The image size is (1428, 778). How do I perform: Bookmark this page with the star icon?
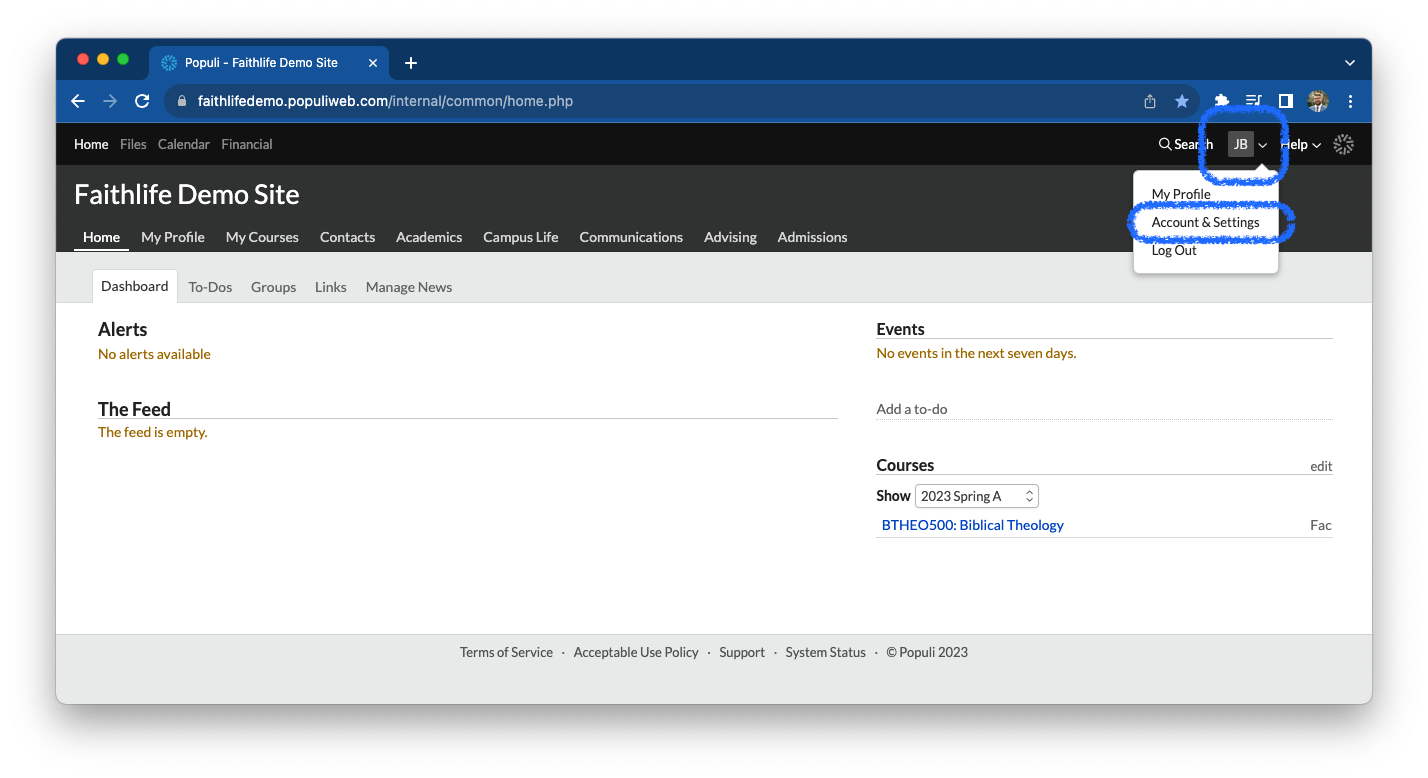click(1182, 101)
